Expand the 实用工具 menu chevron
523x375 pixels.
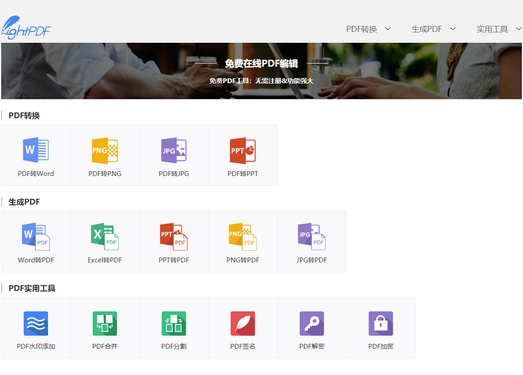[519, 29]
